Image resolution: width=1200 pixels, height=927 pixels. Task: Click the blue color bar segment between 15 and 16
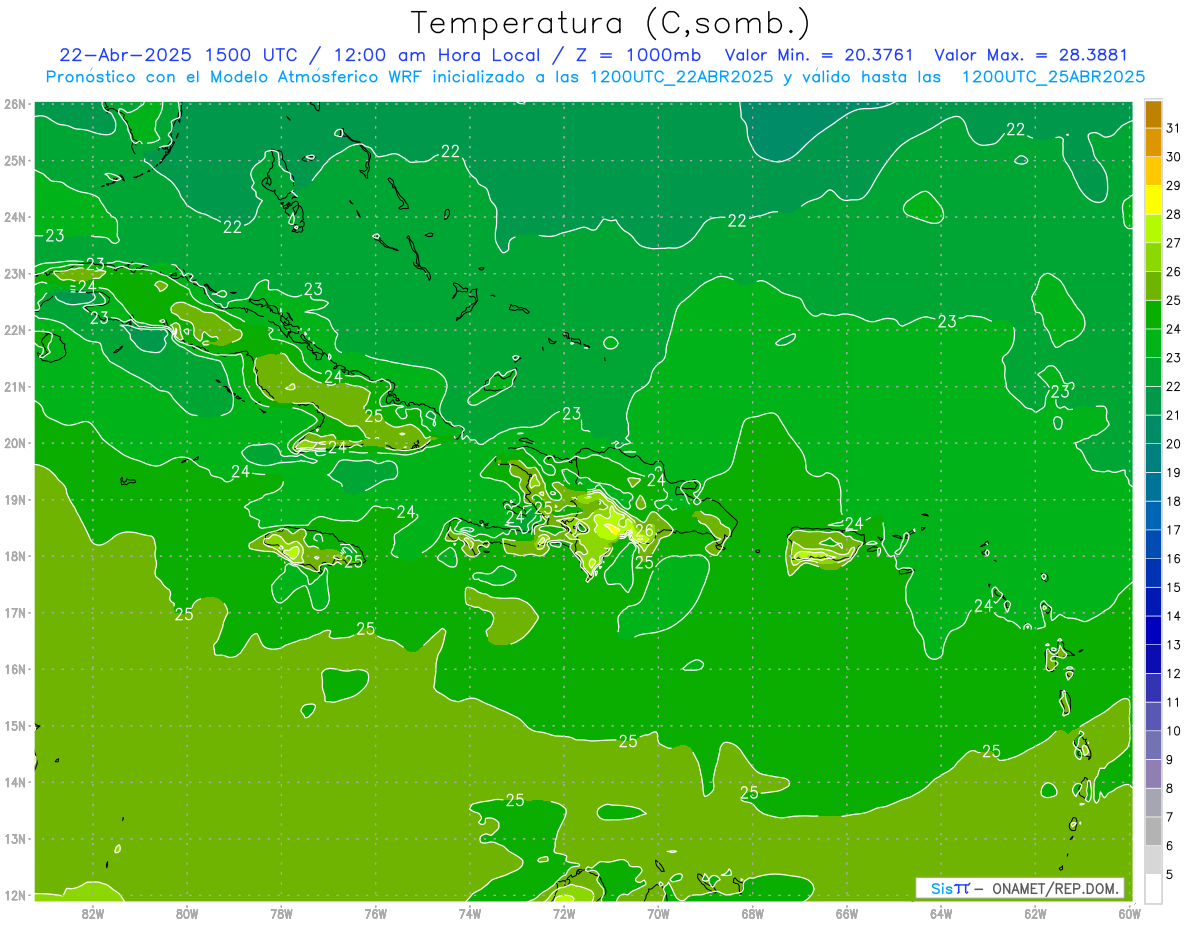pos(1153,573)
